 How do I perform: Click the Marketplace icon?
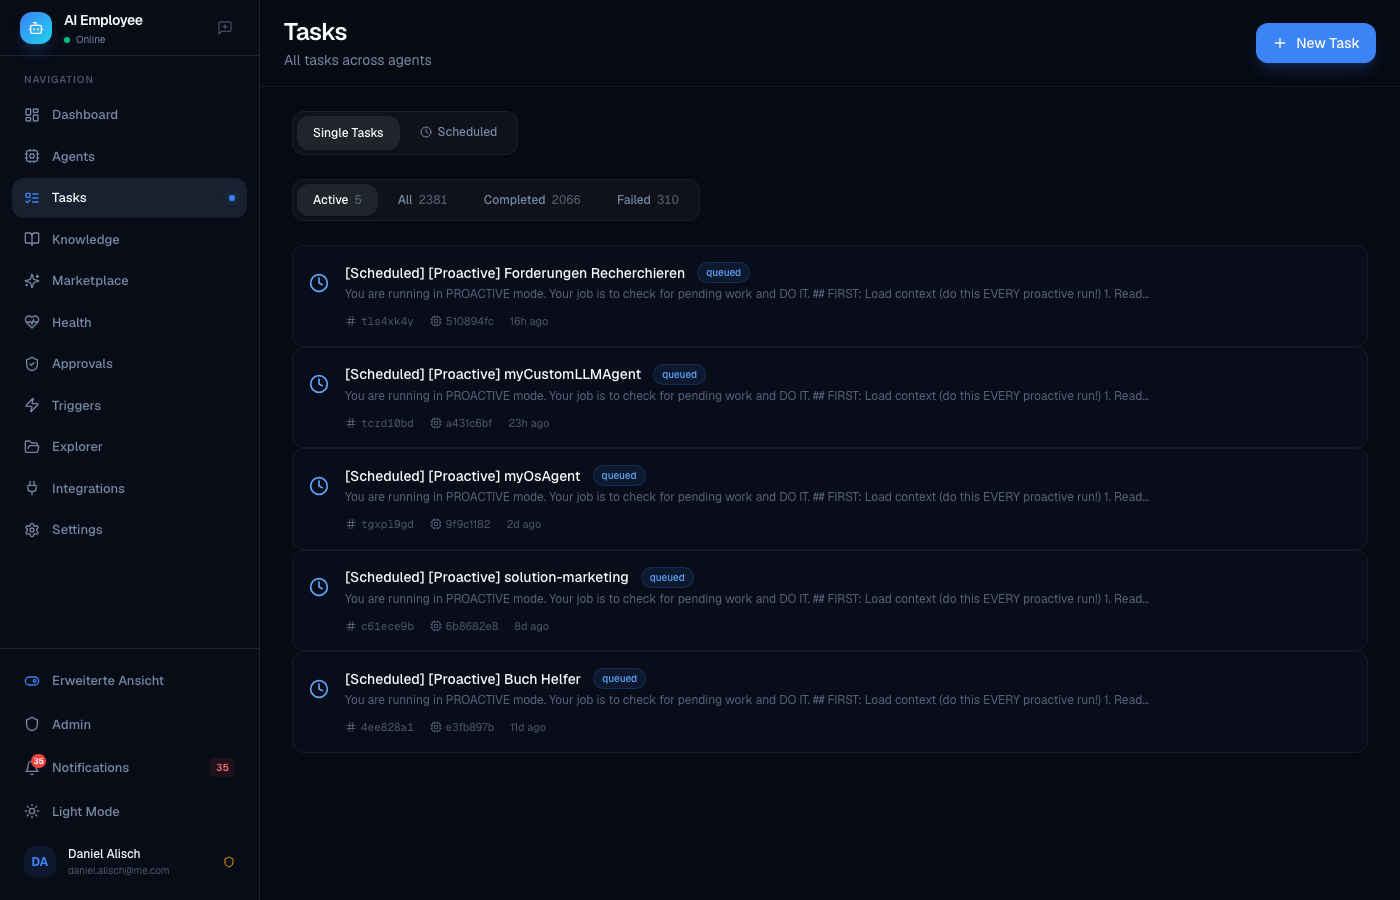[x=31, y=281]
